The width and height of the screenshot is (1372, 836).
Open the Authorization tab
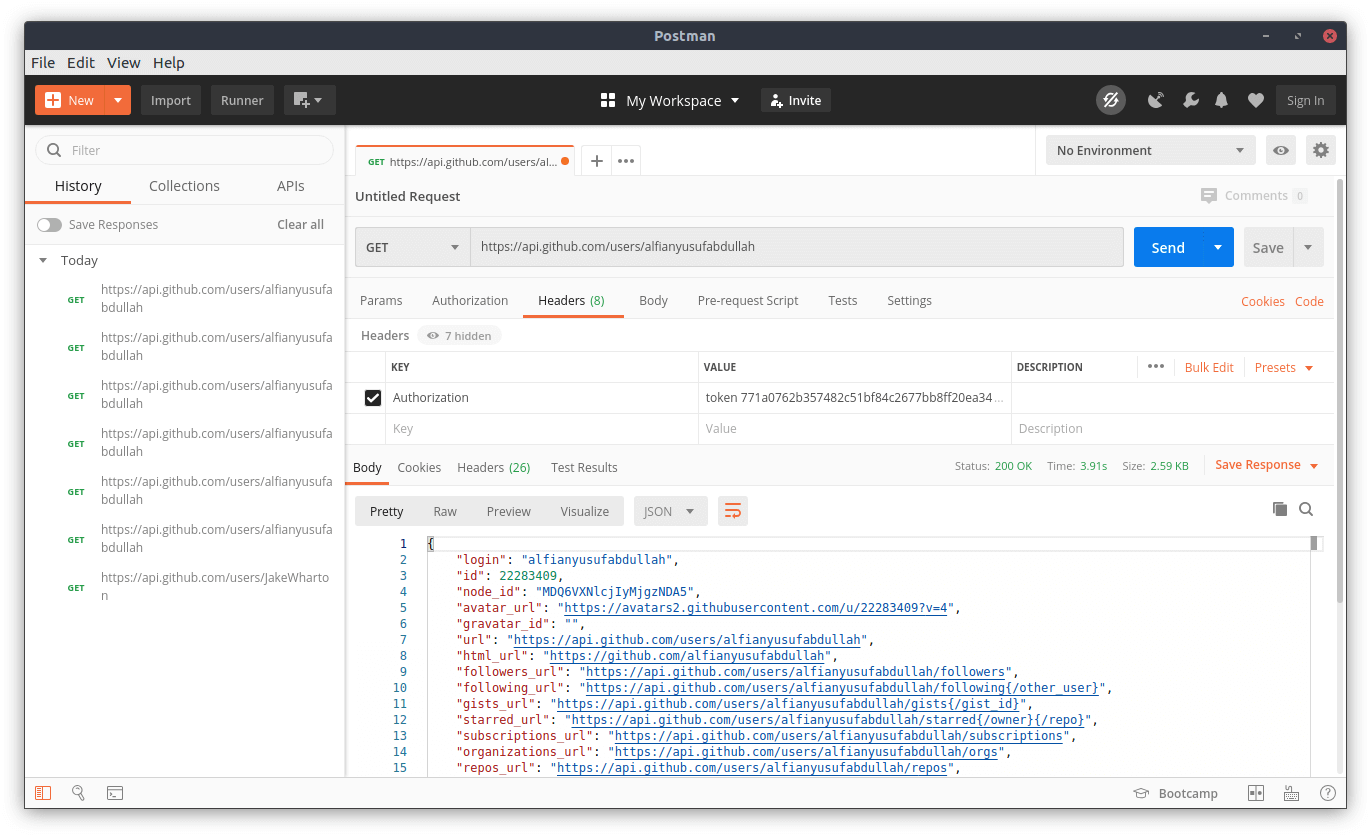[470, 300]
